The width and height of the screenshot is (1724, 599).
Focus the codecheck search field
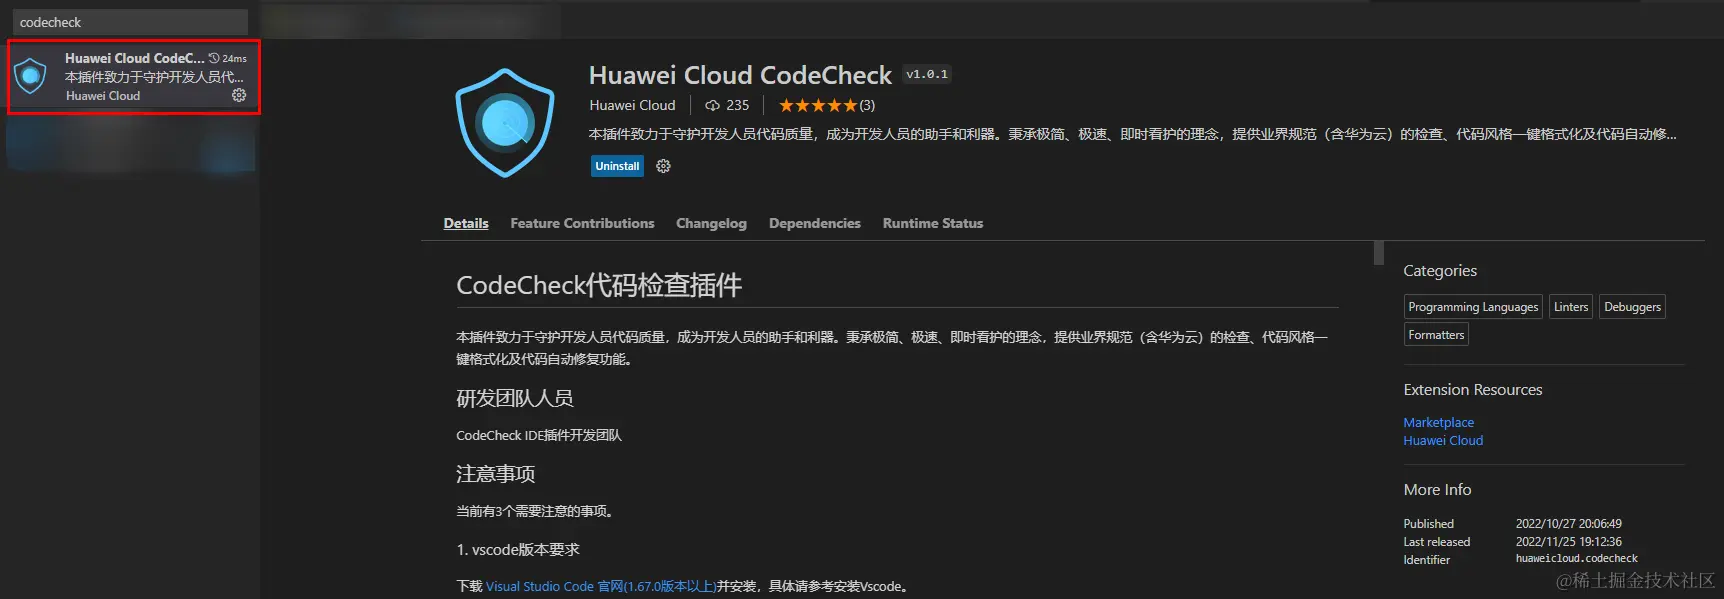[x=128, y=22]
